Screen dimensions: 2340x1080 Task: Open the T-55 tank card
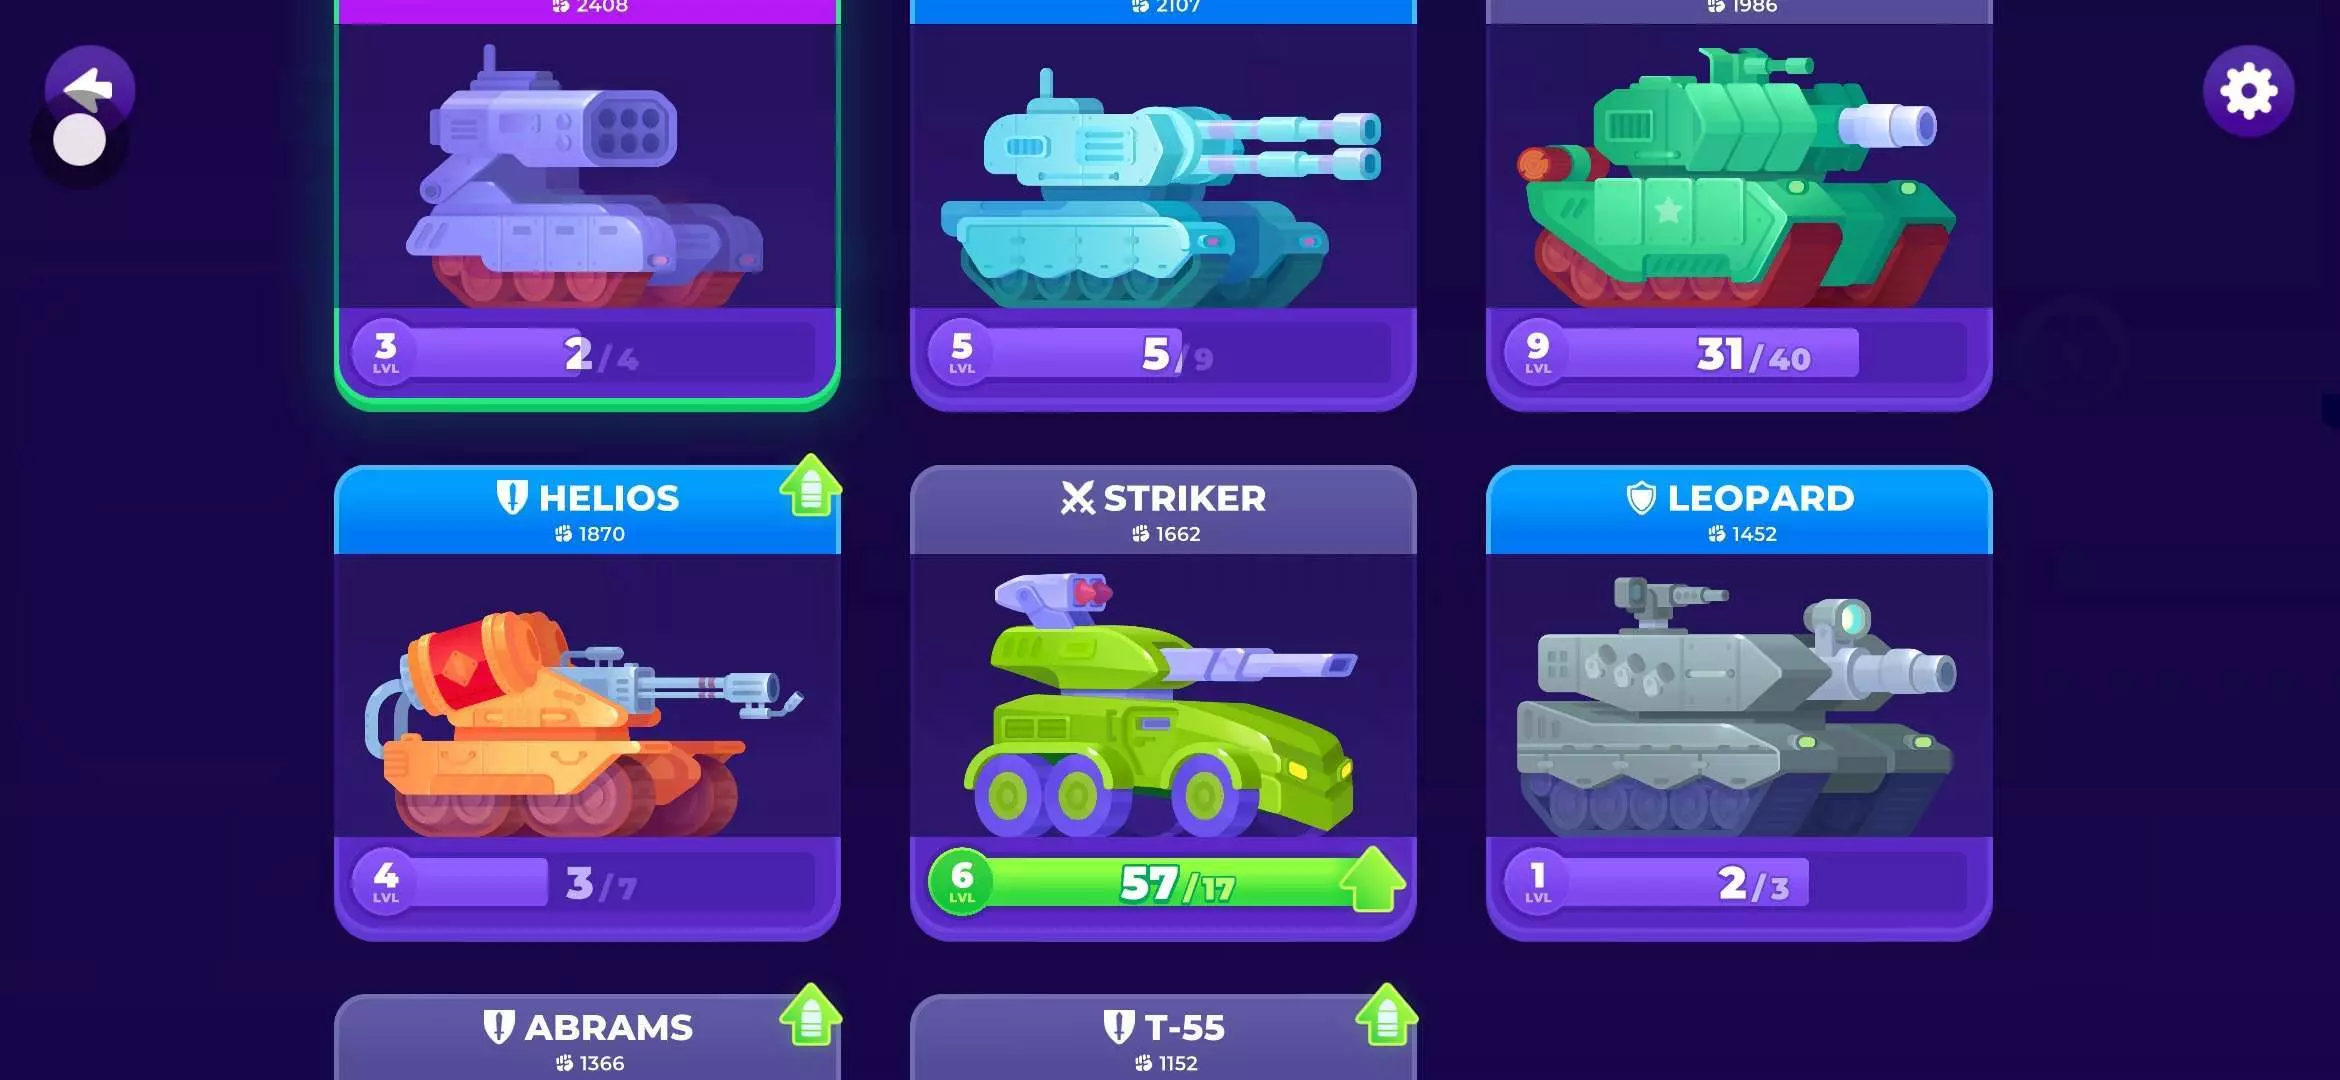pos(1163,1037)
